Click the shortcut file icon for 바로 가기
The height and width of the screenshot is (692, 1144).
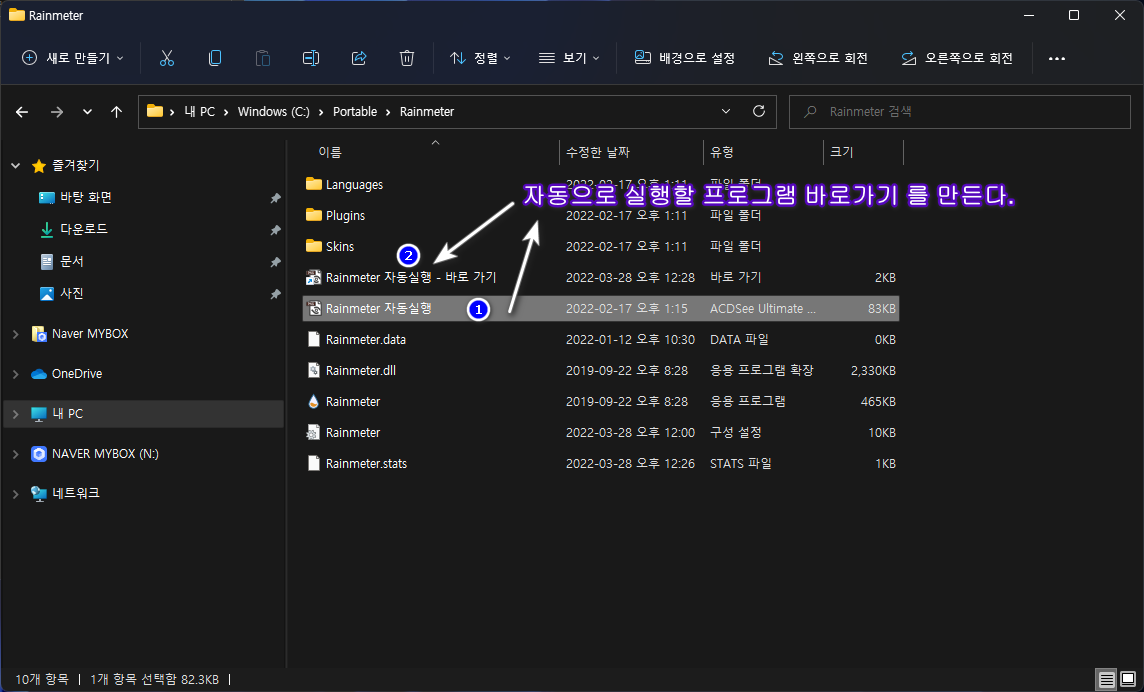click(314, 277)
